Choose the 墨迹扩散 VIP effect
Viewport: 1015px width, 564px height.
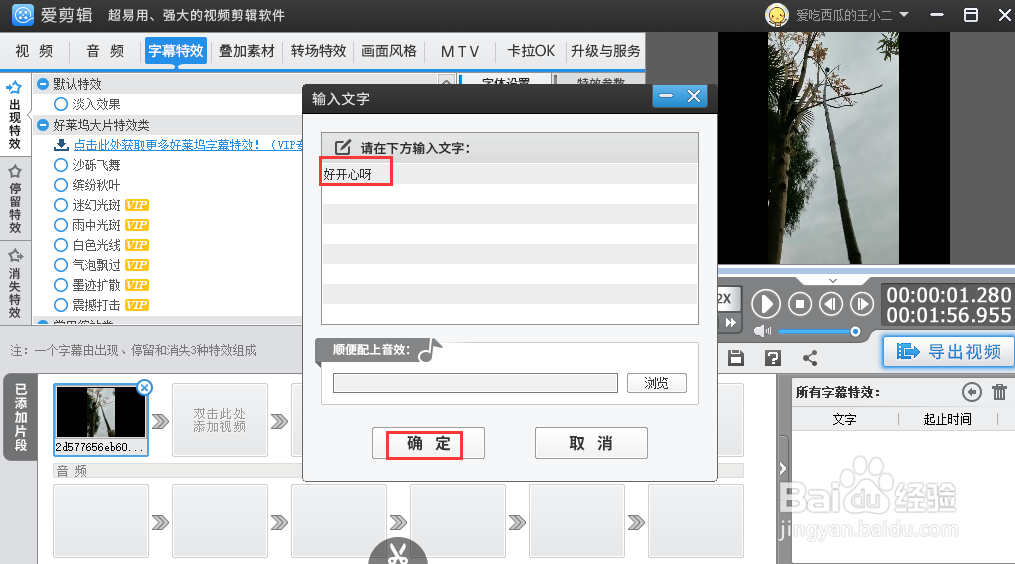point(61,285)
